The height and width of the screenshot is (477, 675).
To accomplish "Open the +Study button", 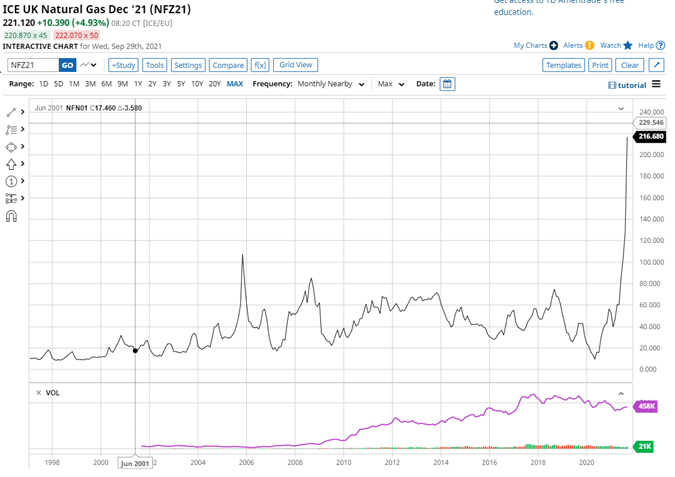I will 124,65.
